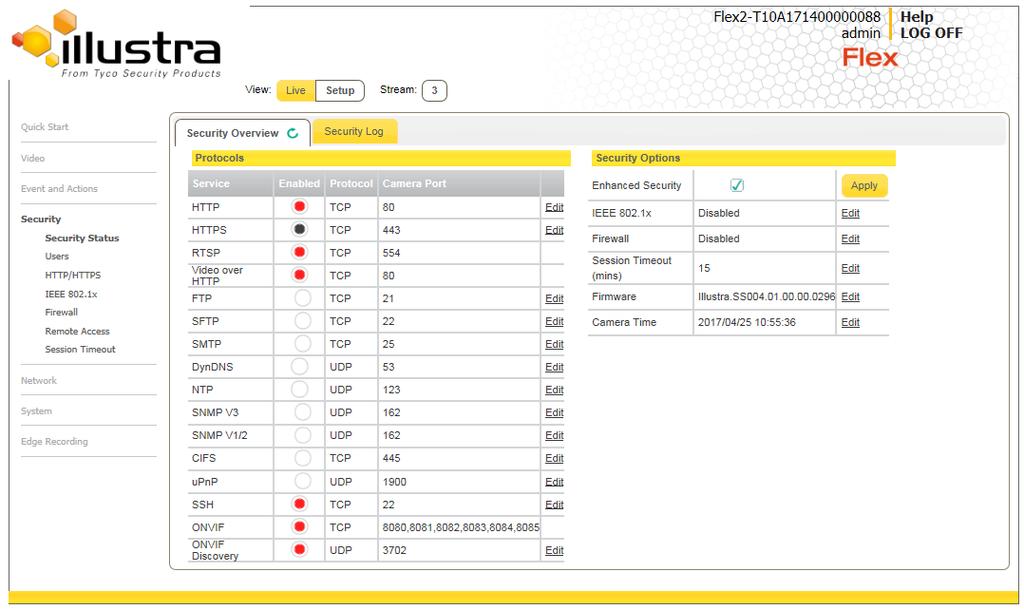Open Event and Actions section
Image resolution: width=1024 pixels, height=610 pixels.
59,189
